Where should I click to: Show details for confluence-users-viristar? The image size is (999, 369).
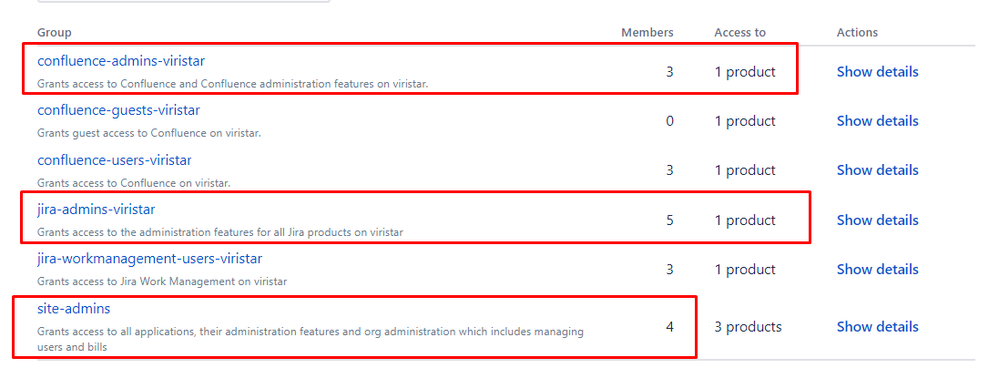pyautogui.click(x=877, y=170)
